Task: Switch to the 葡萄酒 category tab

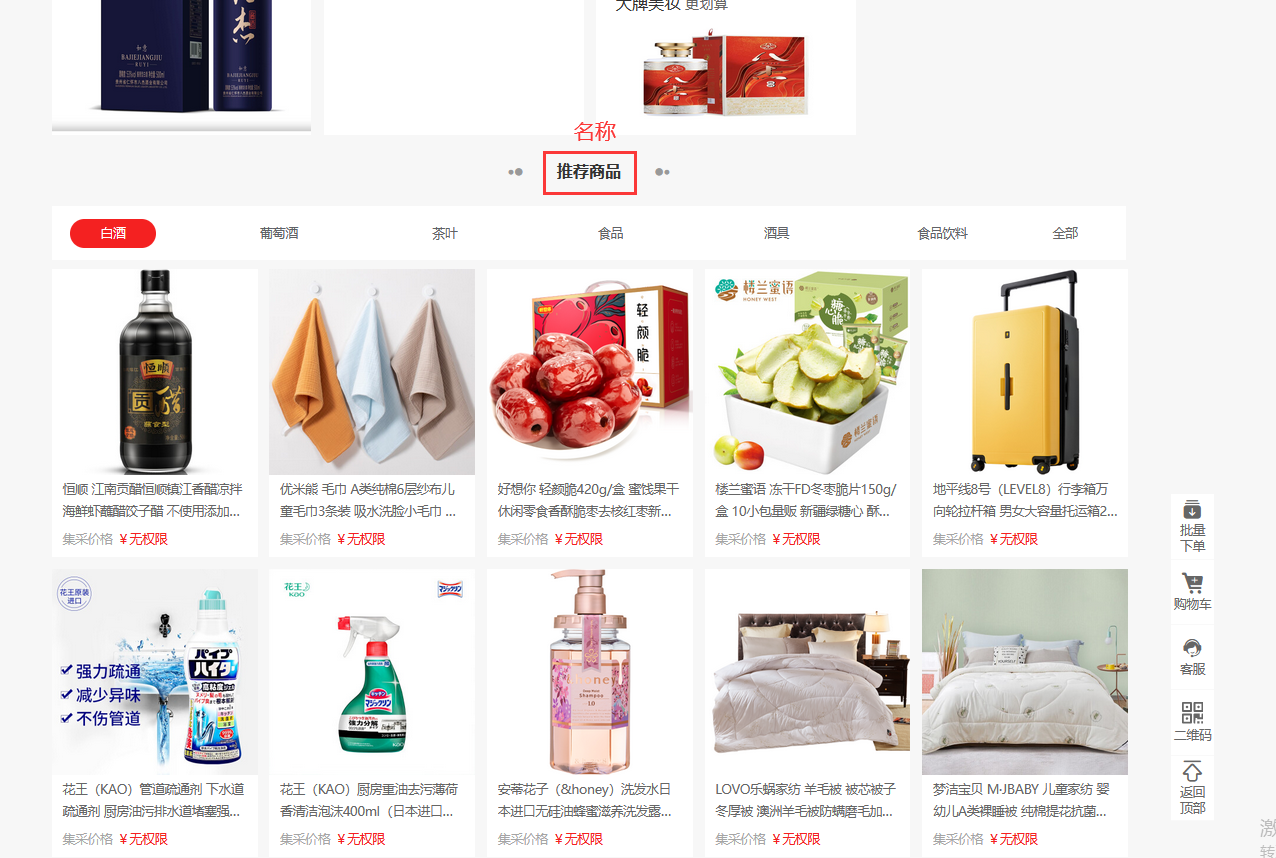Action: click(279, 233)
